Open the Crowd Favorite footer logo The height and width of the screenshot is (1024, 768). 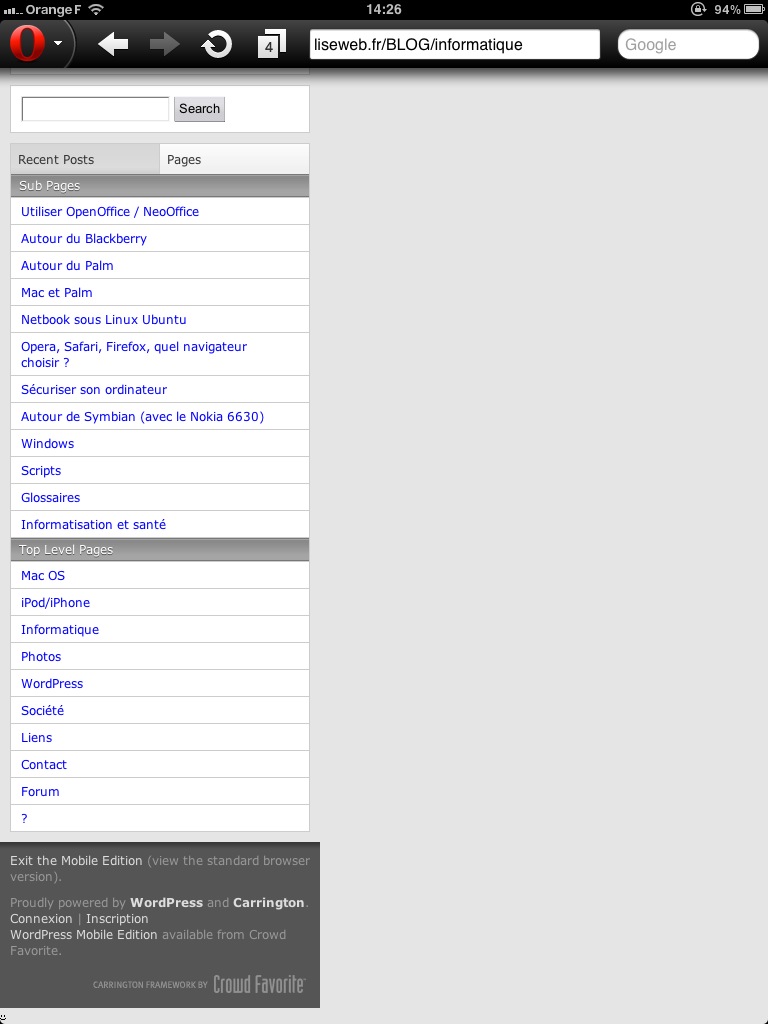[258, 984]
